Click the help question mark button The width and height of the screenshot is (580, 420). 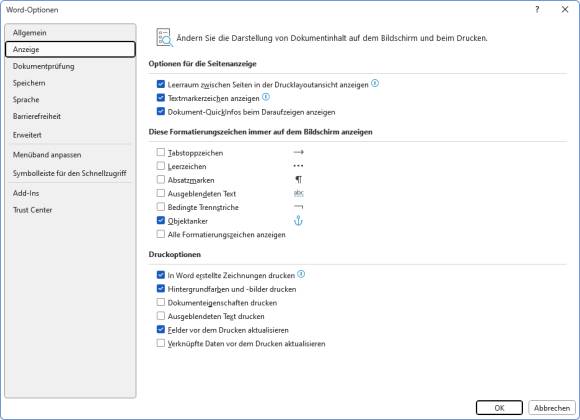(x=537, y=10)
